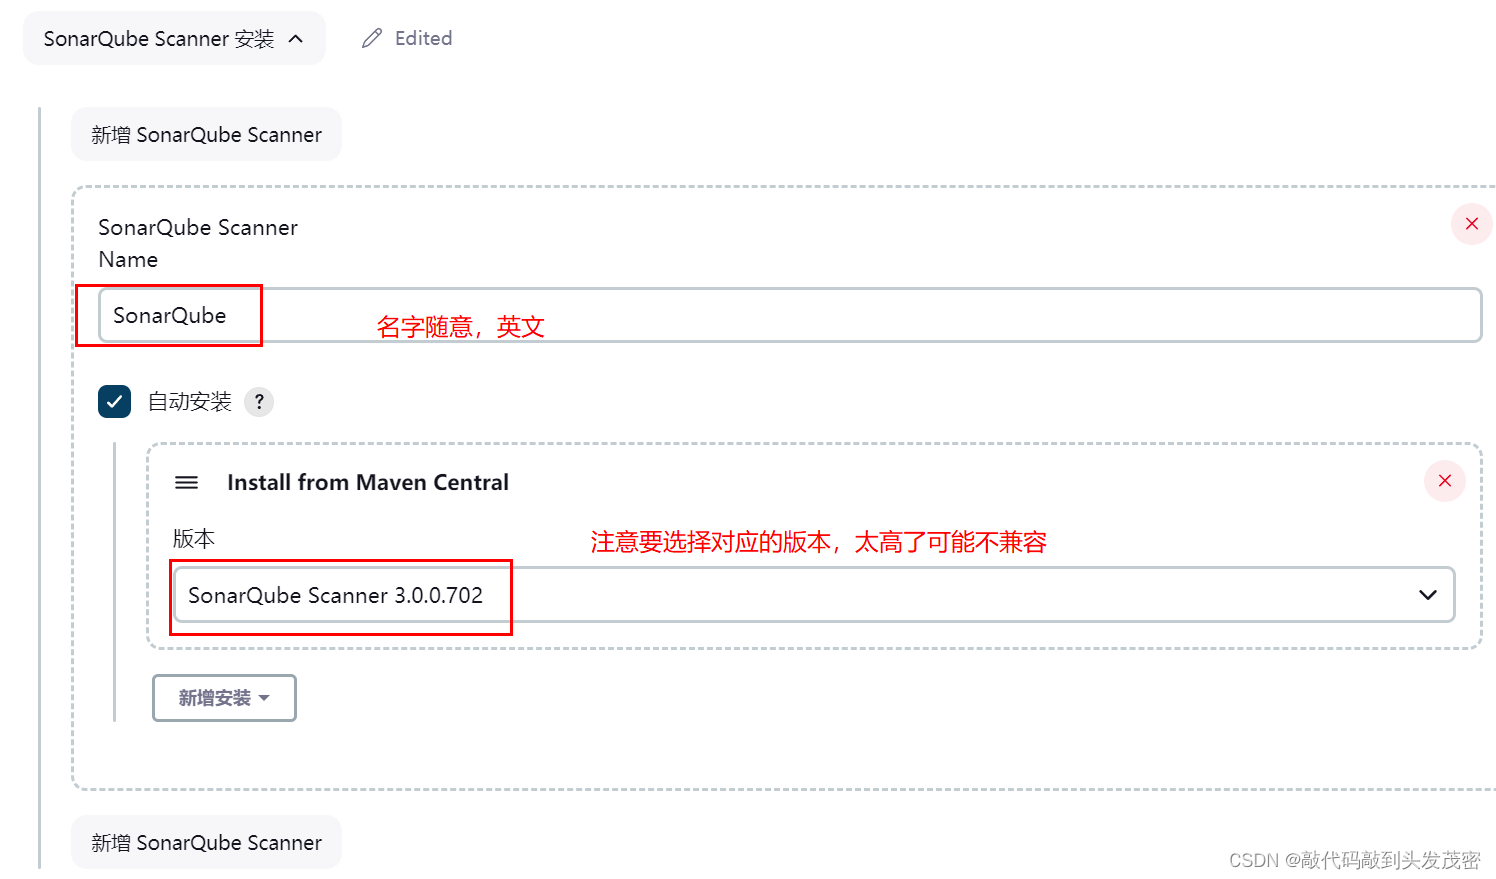Click the pencil Edited icon
This screenshot has width=1496, height=879.
372,39
